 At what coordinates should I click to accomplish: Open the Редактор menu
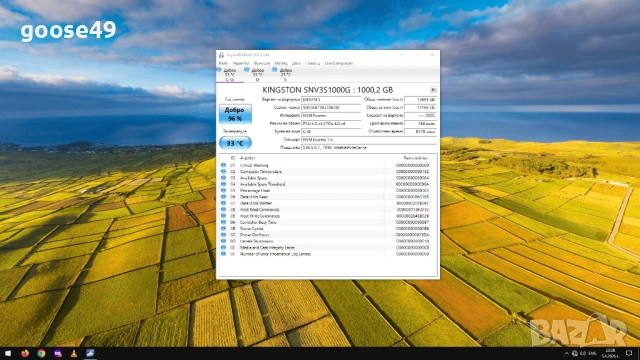click(x=240, y=63)
